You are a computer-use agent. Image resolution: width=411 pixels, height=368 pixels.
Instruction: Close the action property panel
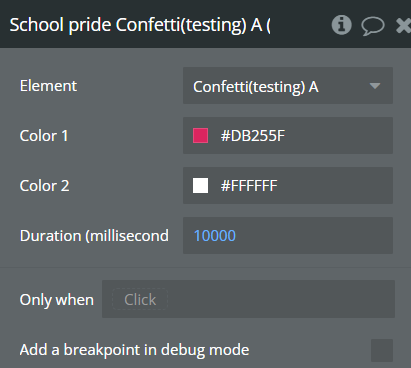click(x=403, y=26)
